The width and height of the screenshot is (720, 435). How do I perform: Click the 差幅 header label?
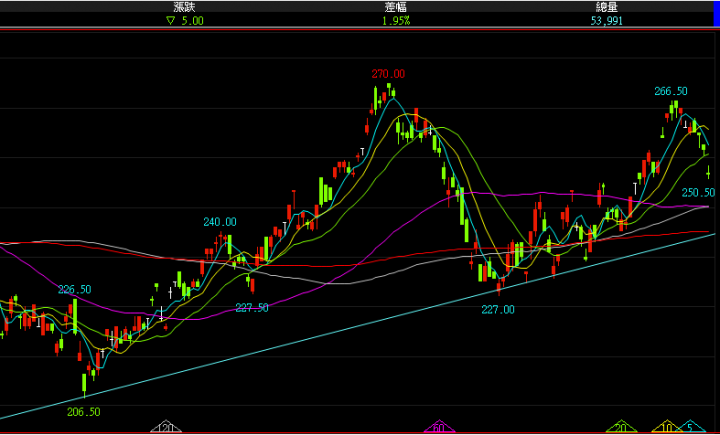click(x=395, y=7)
